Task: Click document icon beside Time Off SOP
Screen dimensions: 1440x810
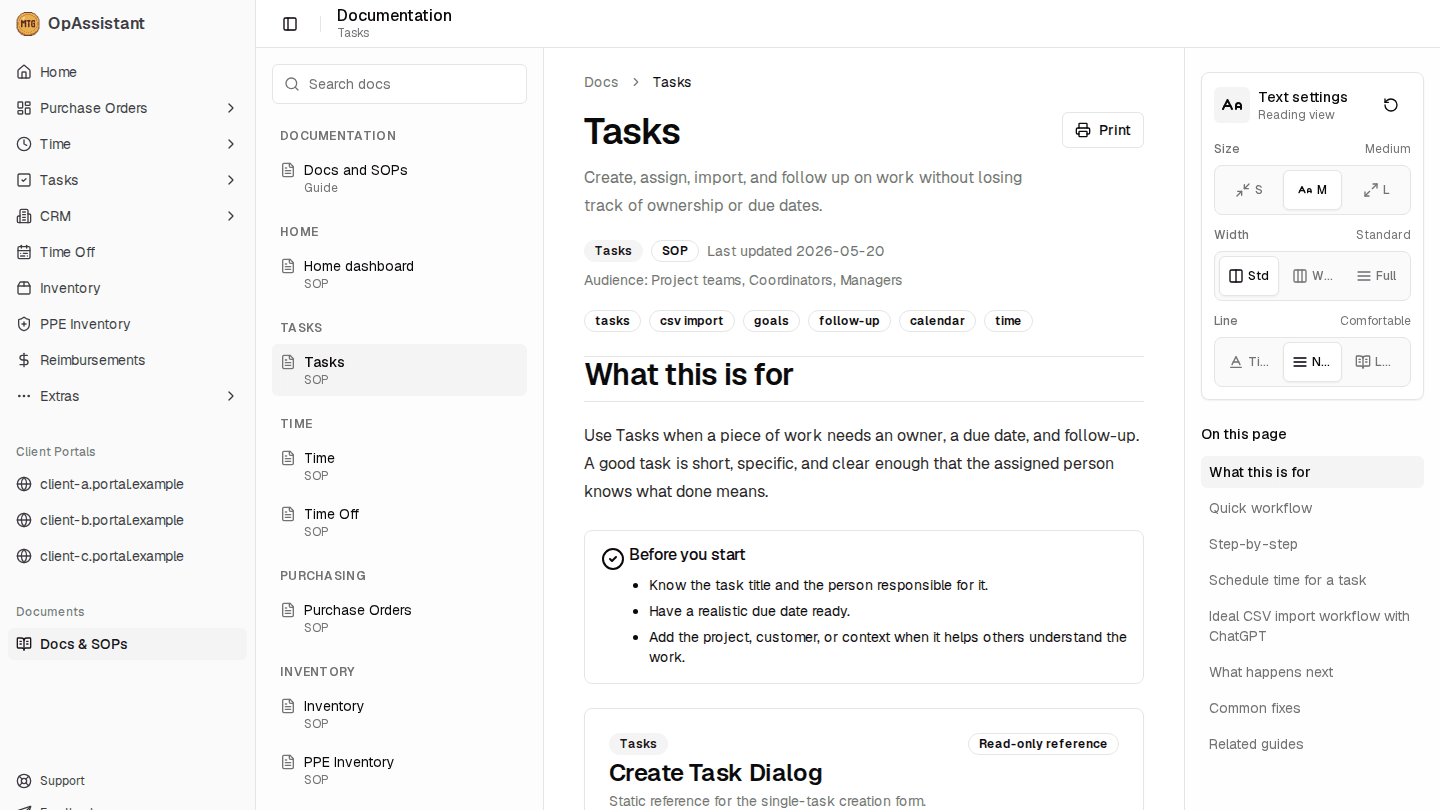Action: tap(288, 514)
